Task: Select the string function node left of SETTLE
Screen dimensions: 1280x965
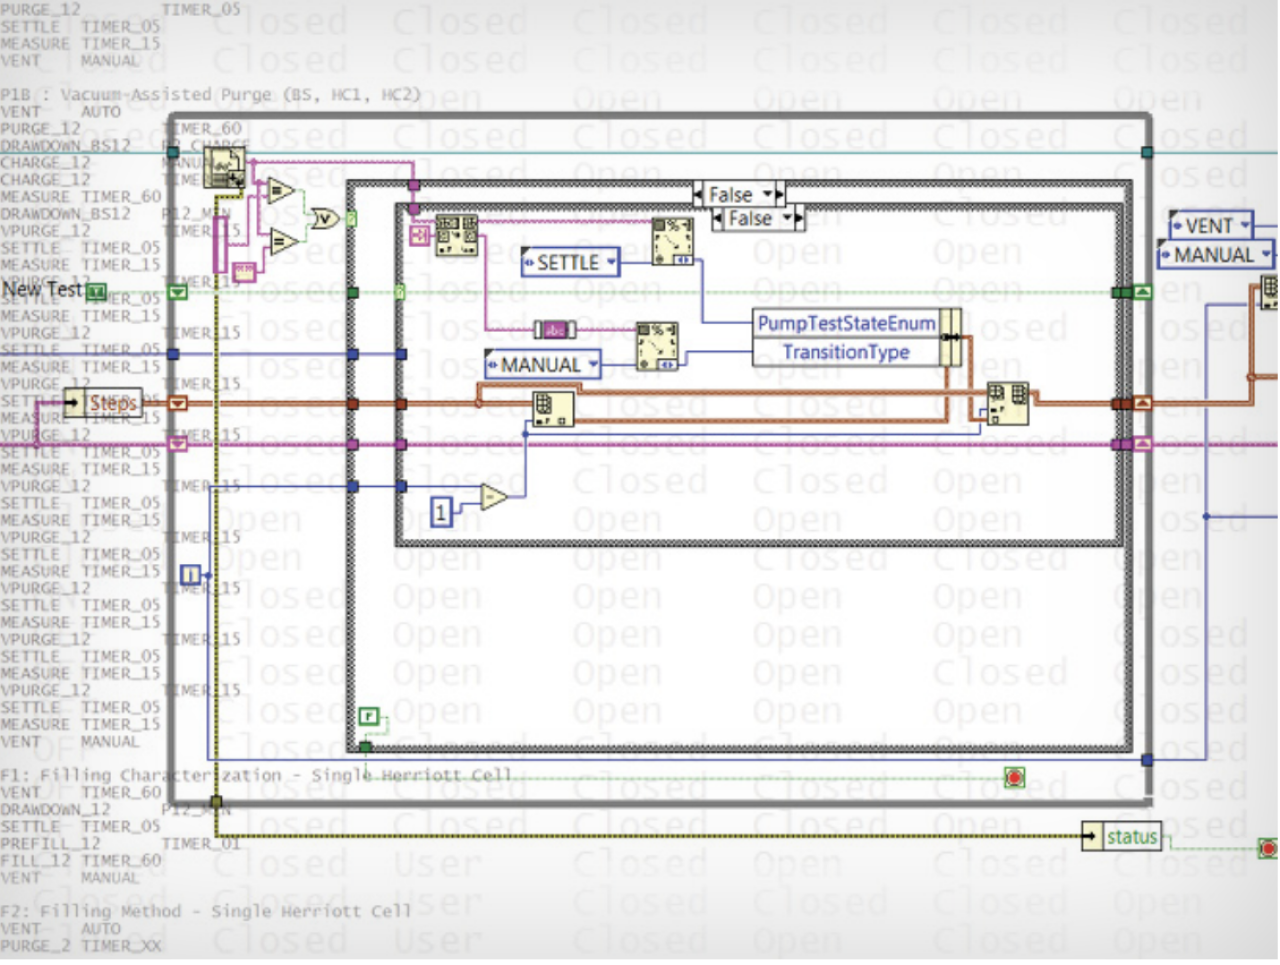Action: (x=455, y=236)
